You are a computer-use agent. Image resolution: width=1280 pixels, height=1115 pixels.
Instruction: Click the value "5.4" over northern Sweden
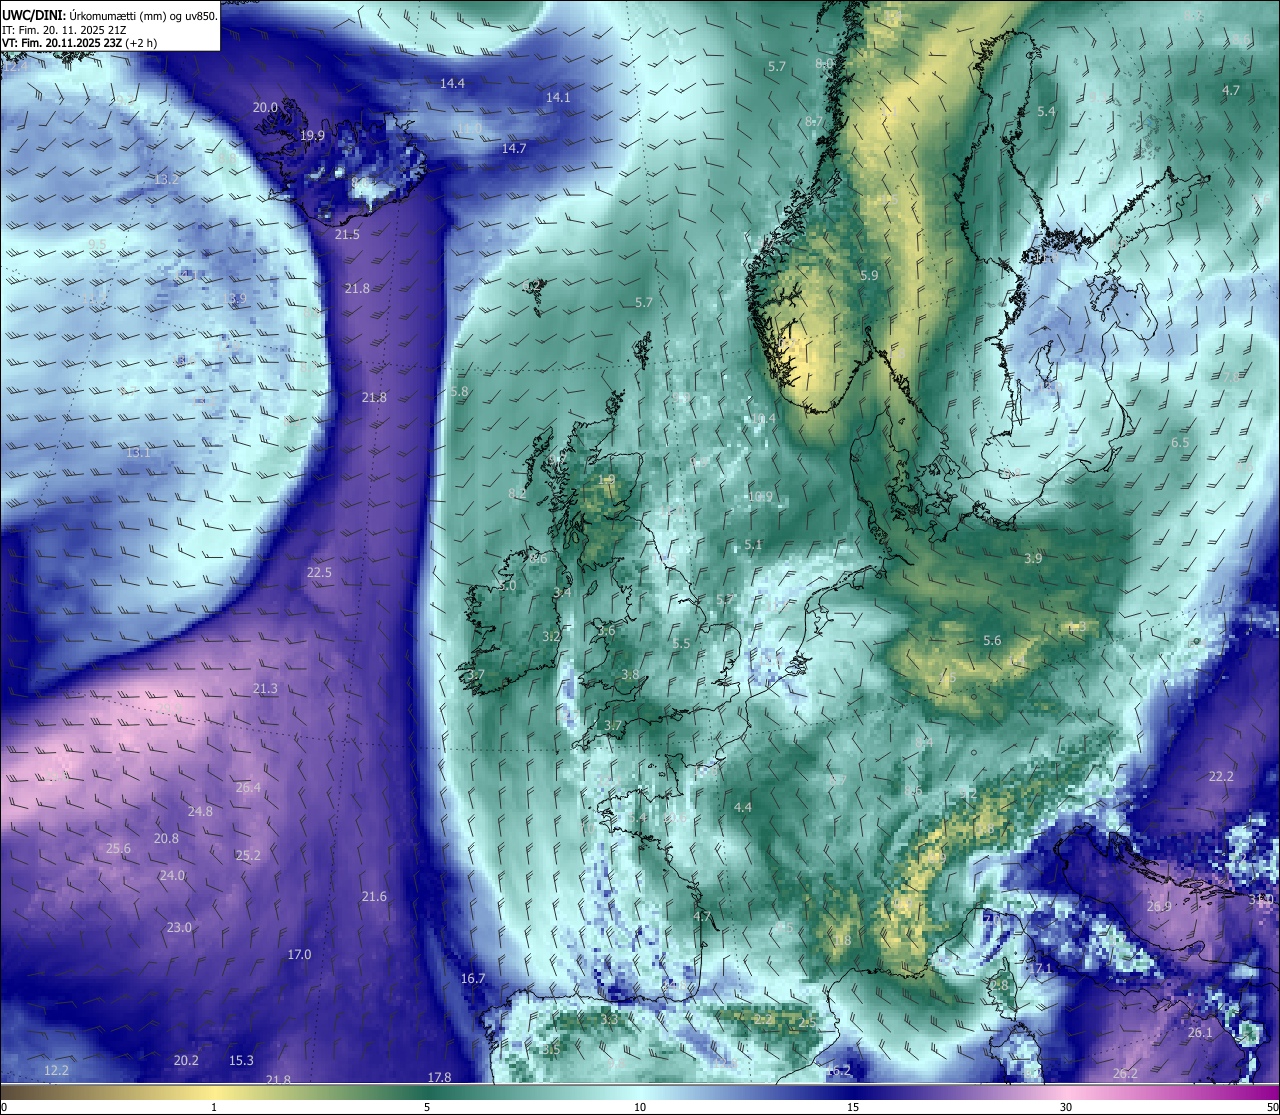(x=1046, y=111)
